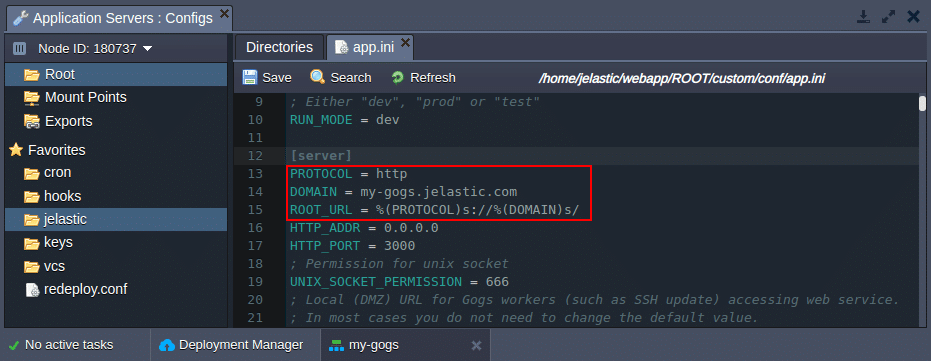Viewport: 931px width, 361px height.
Task: Click the hooks folder icon
Action: 31,197
